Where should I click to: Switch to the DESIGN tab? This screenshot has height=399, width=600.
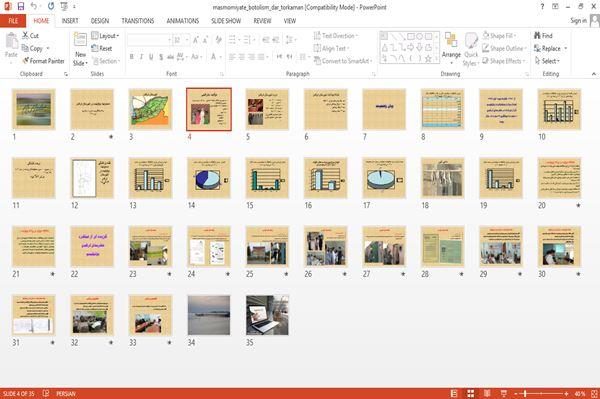pos(100,21)
